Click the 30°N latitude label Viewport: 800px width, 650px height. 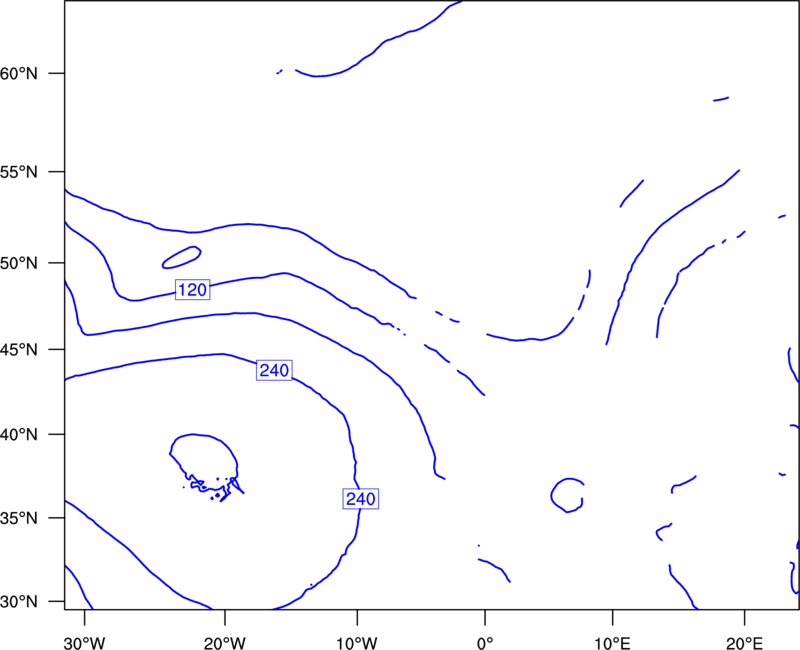[x=19, y=602]
